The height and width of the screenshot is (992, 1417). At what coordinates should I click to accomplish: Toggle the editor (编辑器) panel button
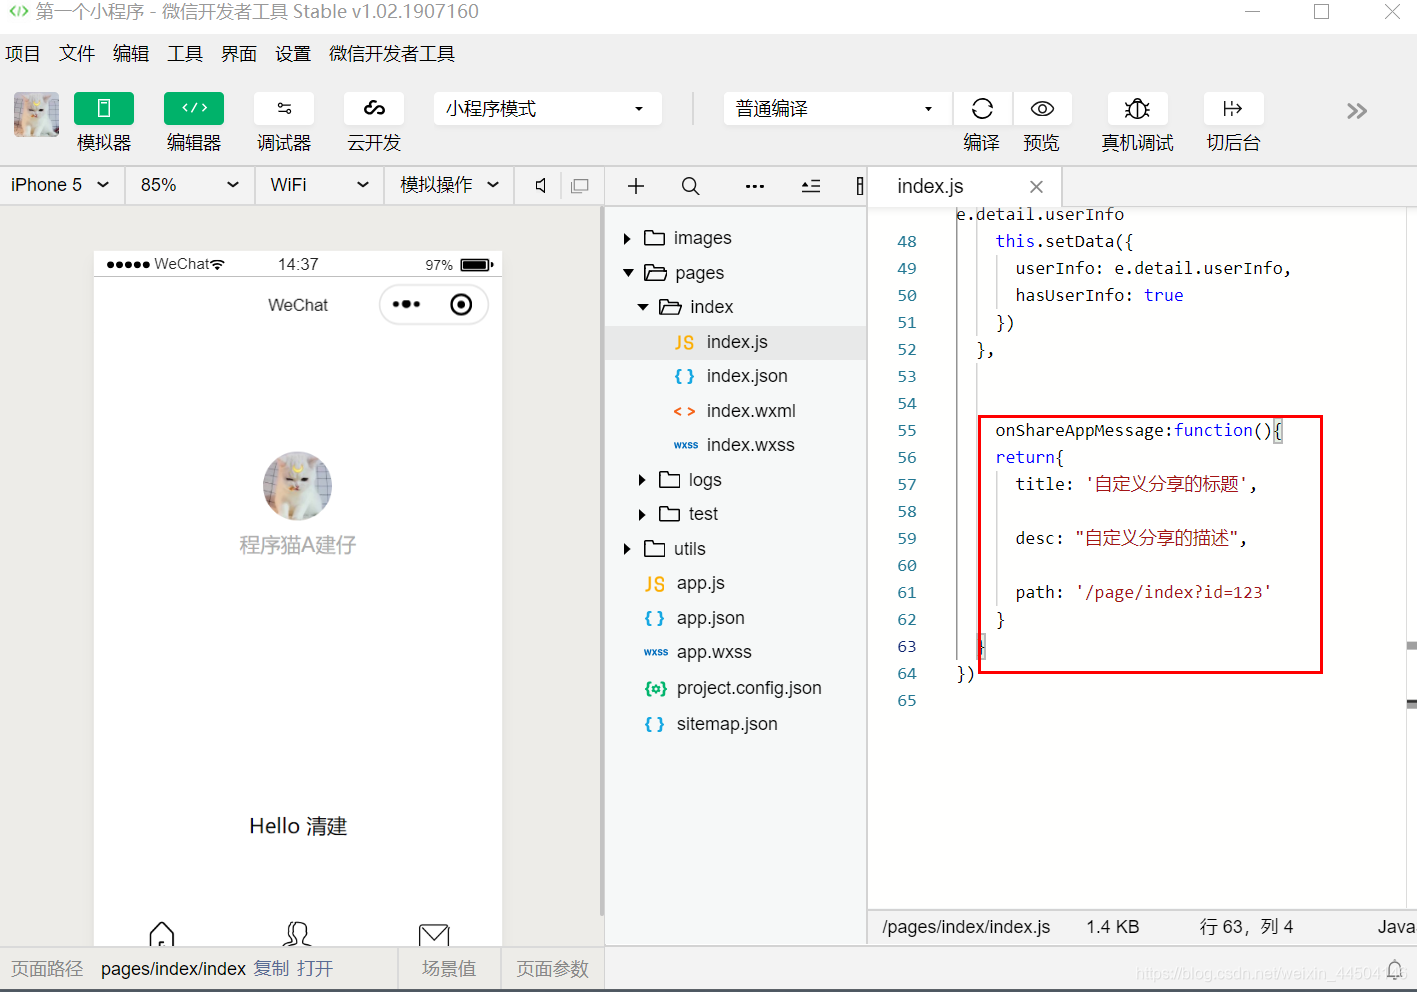pos(194,108)
